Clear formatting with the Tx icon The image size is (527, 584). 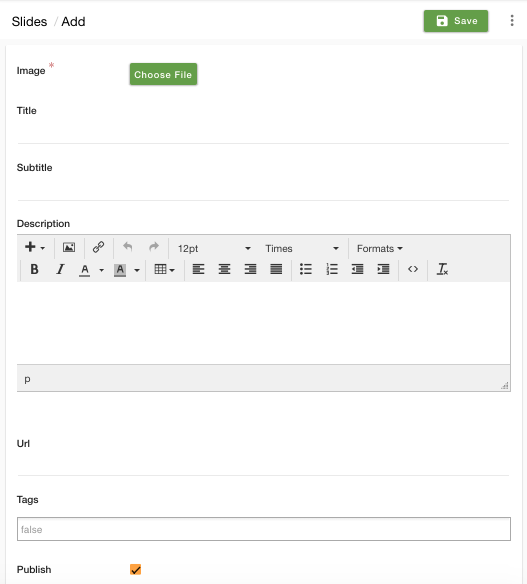pyautogui.click(x=442, y=269)
